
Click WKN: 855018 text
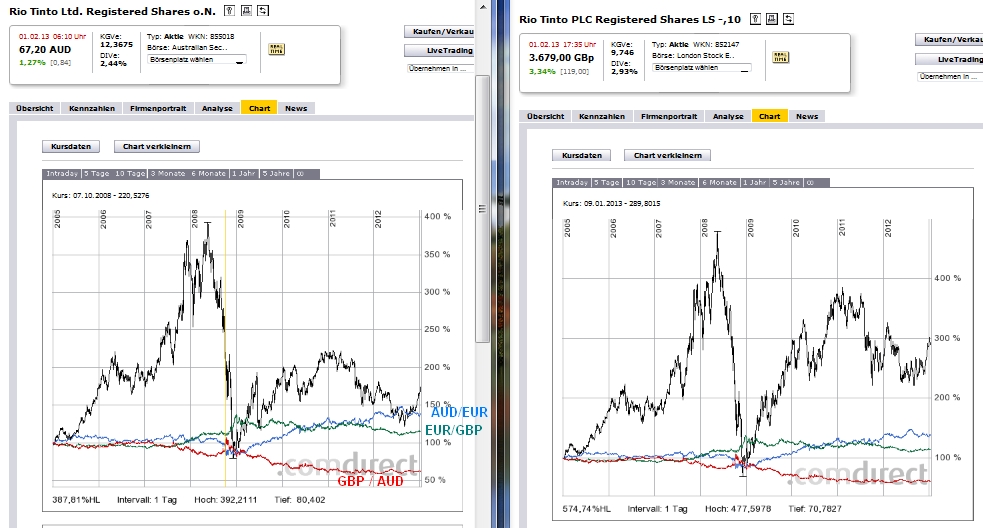pyautogui.click(x=211, y=37)
